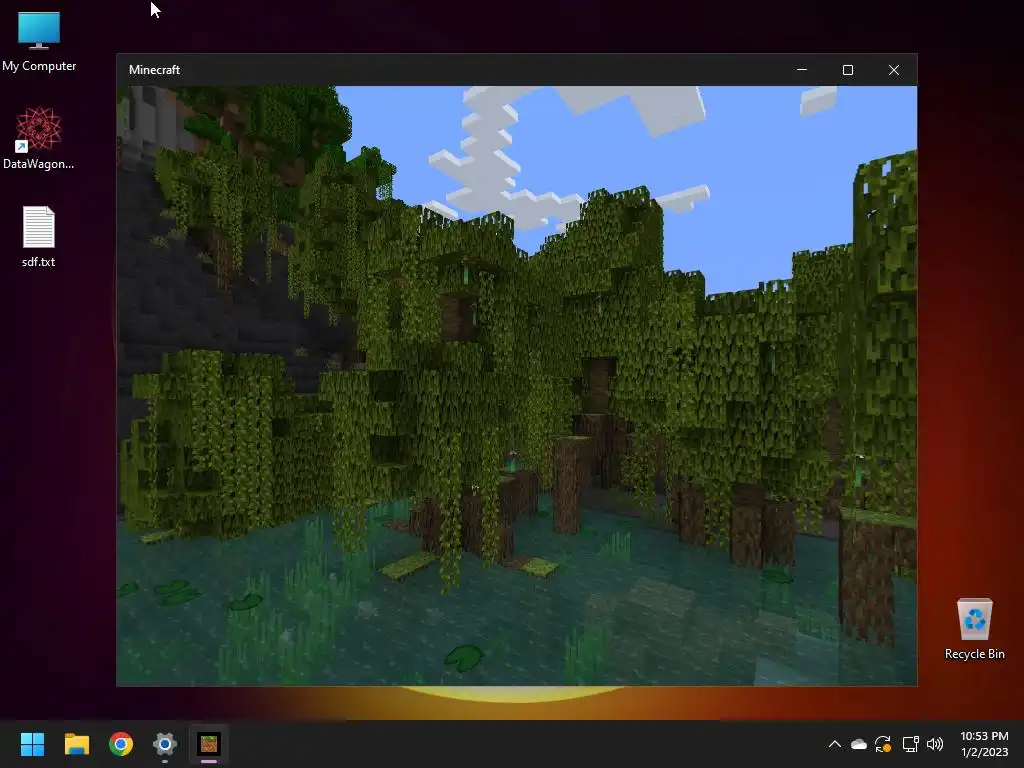Open the My Computer desktop icon
Viewport: 1024px width, 768px height.
[x=39, y=42]
